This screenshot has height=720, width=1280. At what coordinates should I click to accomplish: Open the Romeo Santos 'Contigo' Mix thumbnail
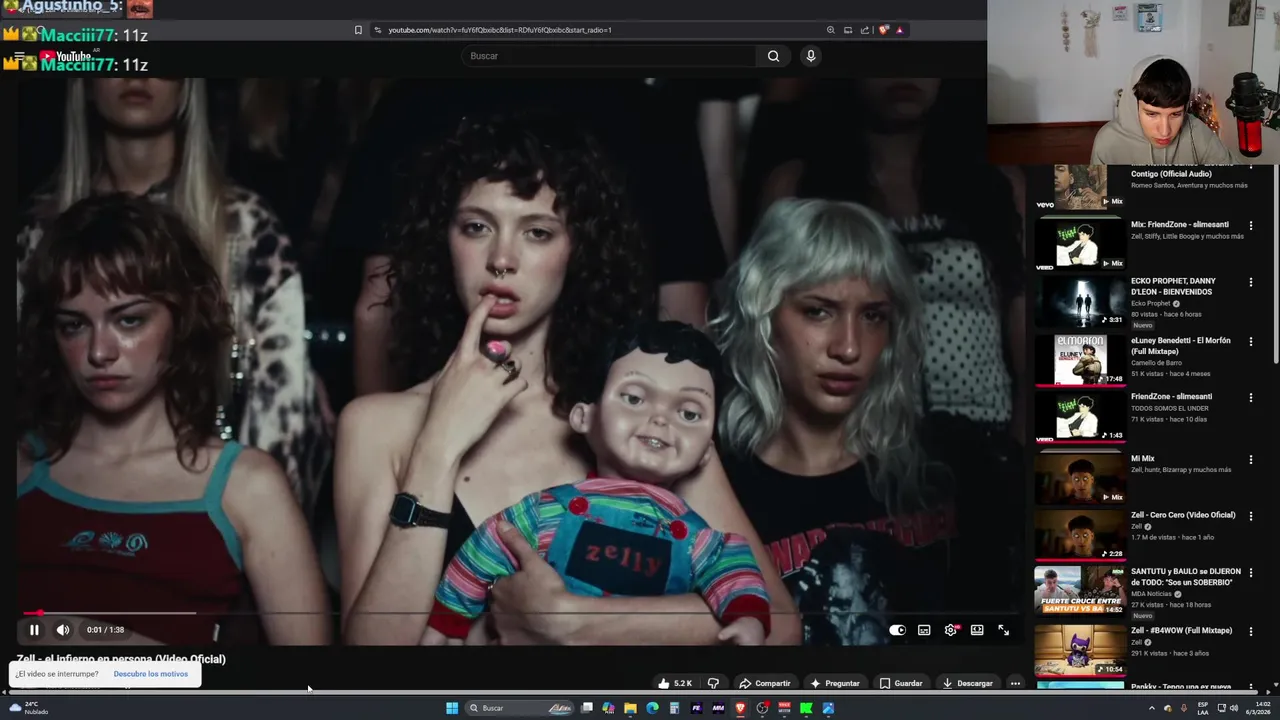coord(1079,187)
